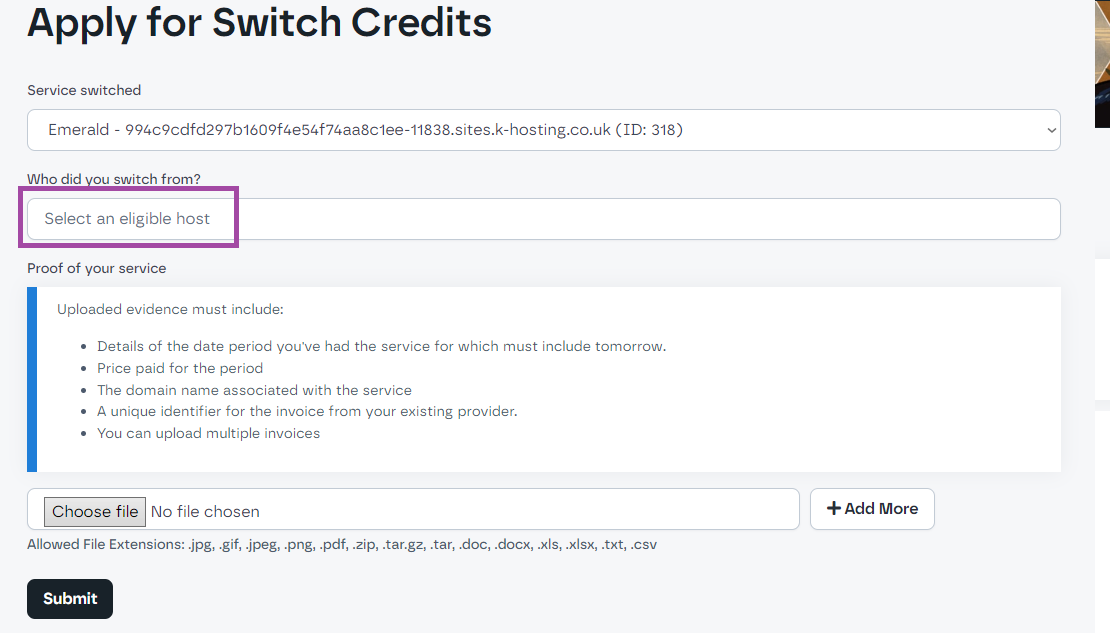Click the "Who did you switch from?" label
1110x633 pixels.
[x=114, y=179]
